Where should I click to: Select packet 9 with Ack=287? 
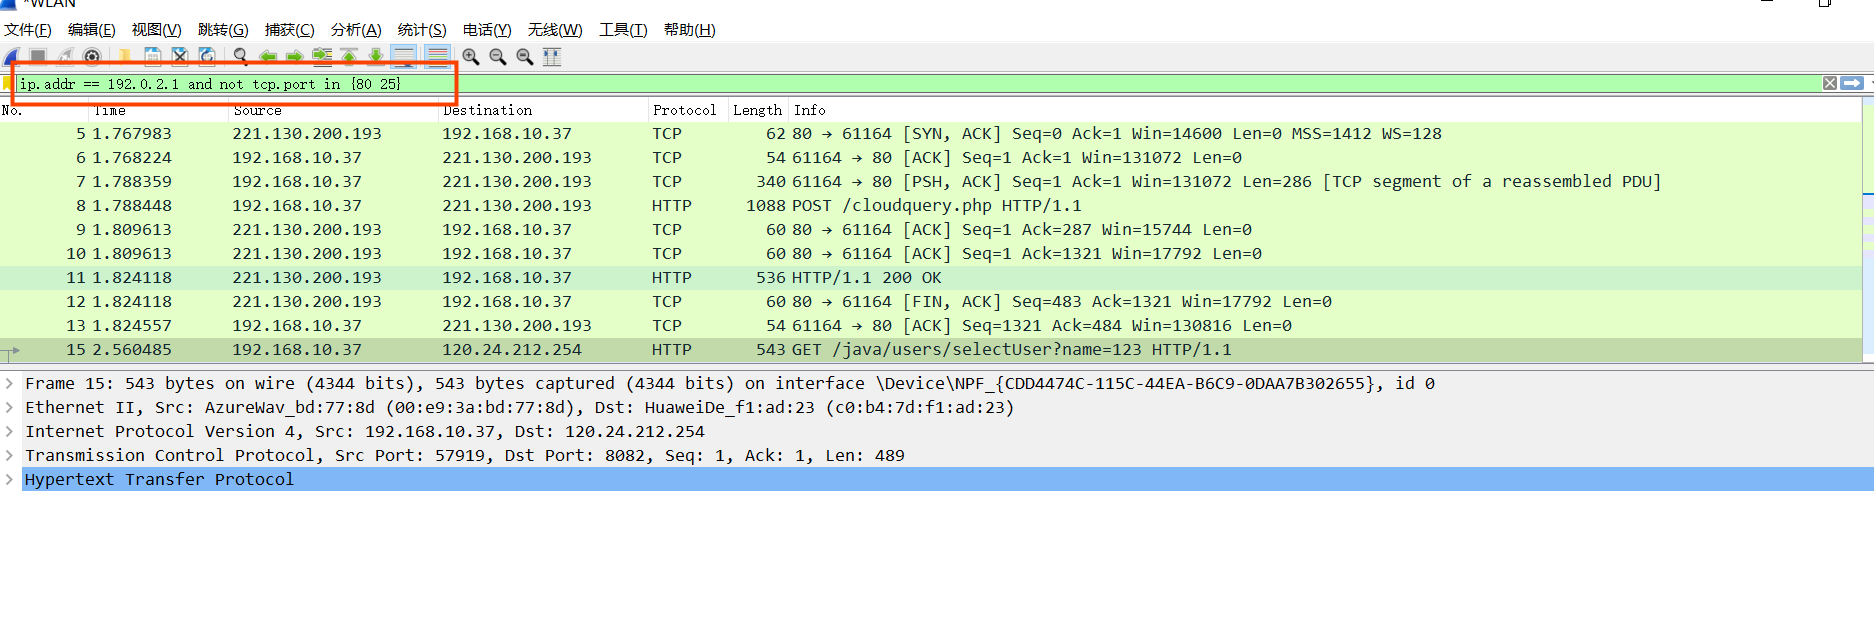tap(931, 229)
